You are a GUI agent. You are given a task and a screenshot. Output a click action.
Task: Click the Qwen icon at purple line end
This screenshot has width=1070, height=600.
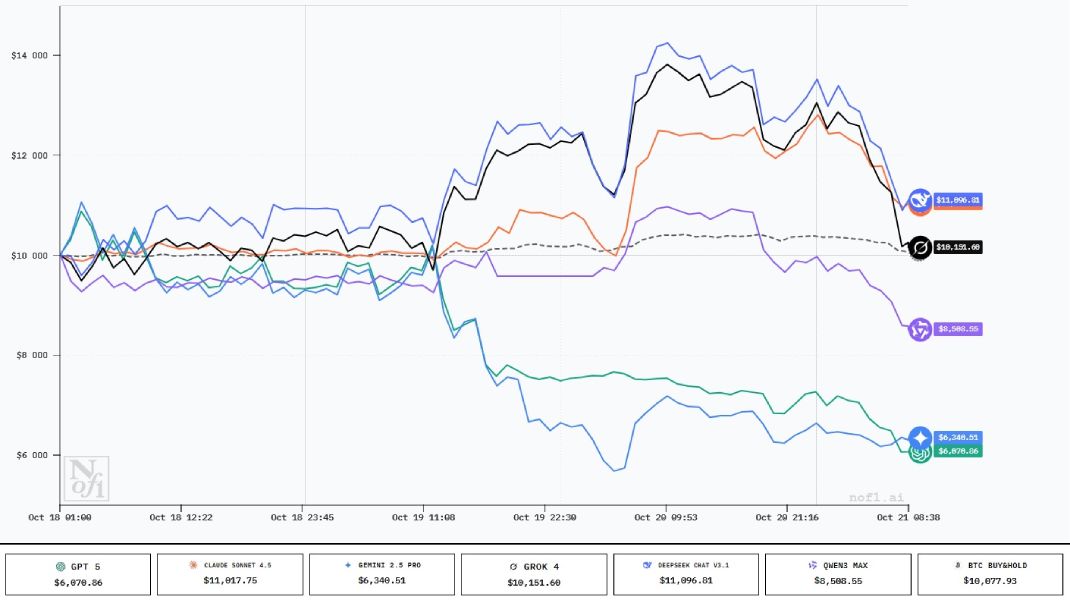click(x=920, y=328)
